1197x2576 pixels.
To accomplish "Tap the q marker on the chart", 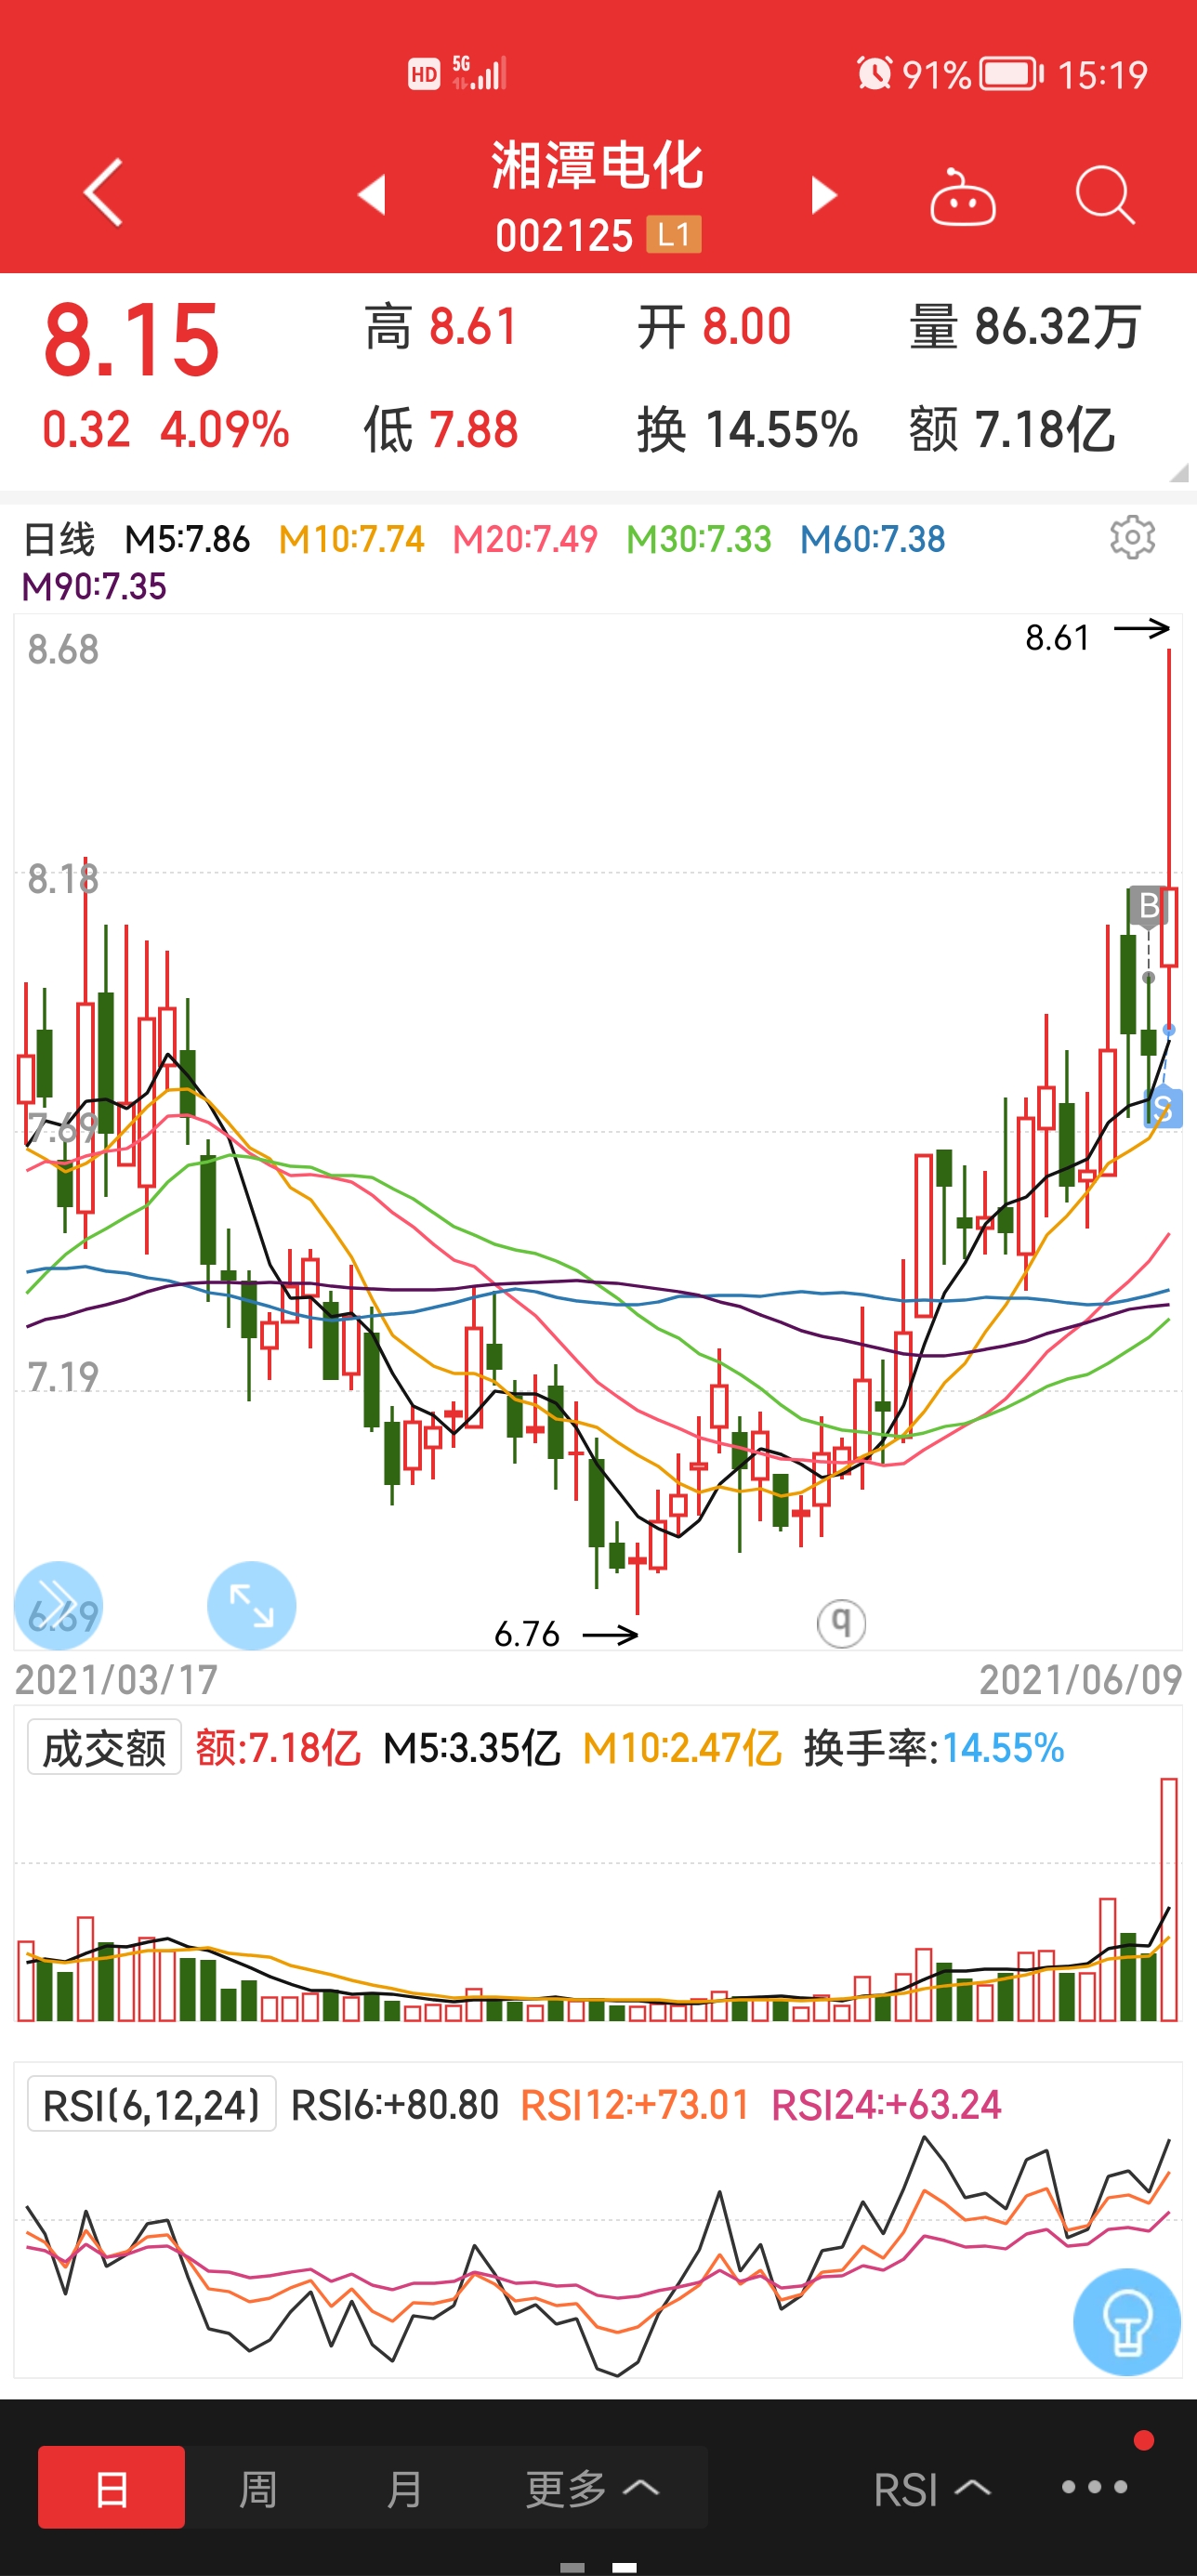I will (x=841, y=1622).
